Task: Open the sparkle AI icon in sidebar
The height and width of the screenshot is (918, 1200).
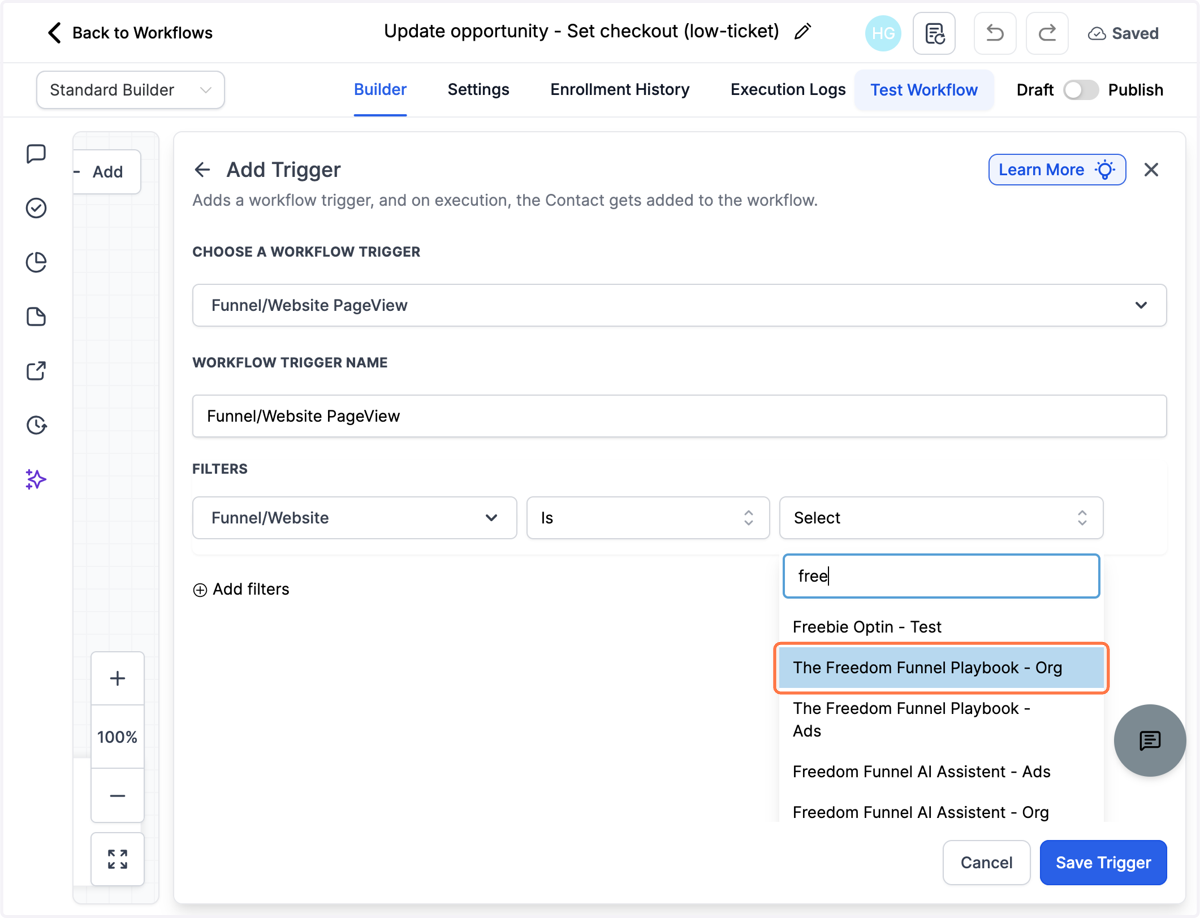Action: (x=36, y=479)
